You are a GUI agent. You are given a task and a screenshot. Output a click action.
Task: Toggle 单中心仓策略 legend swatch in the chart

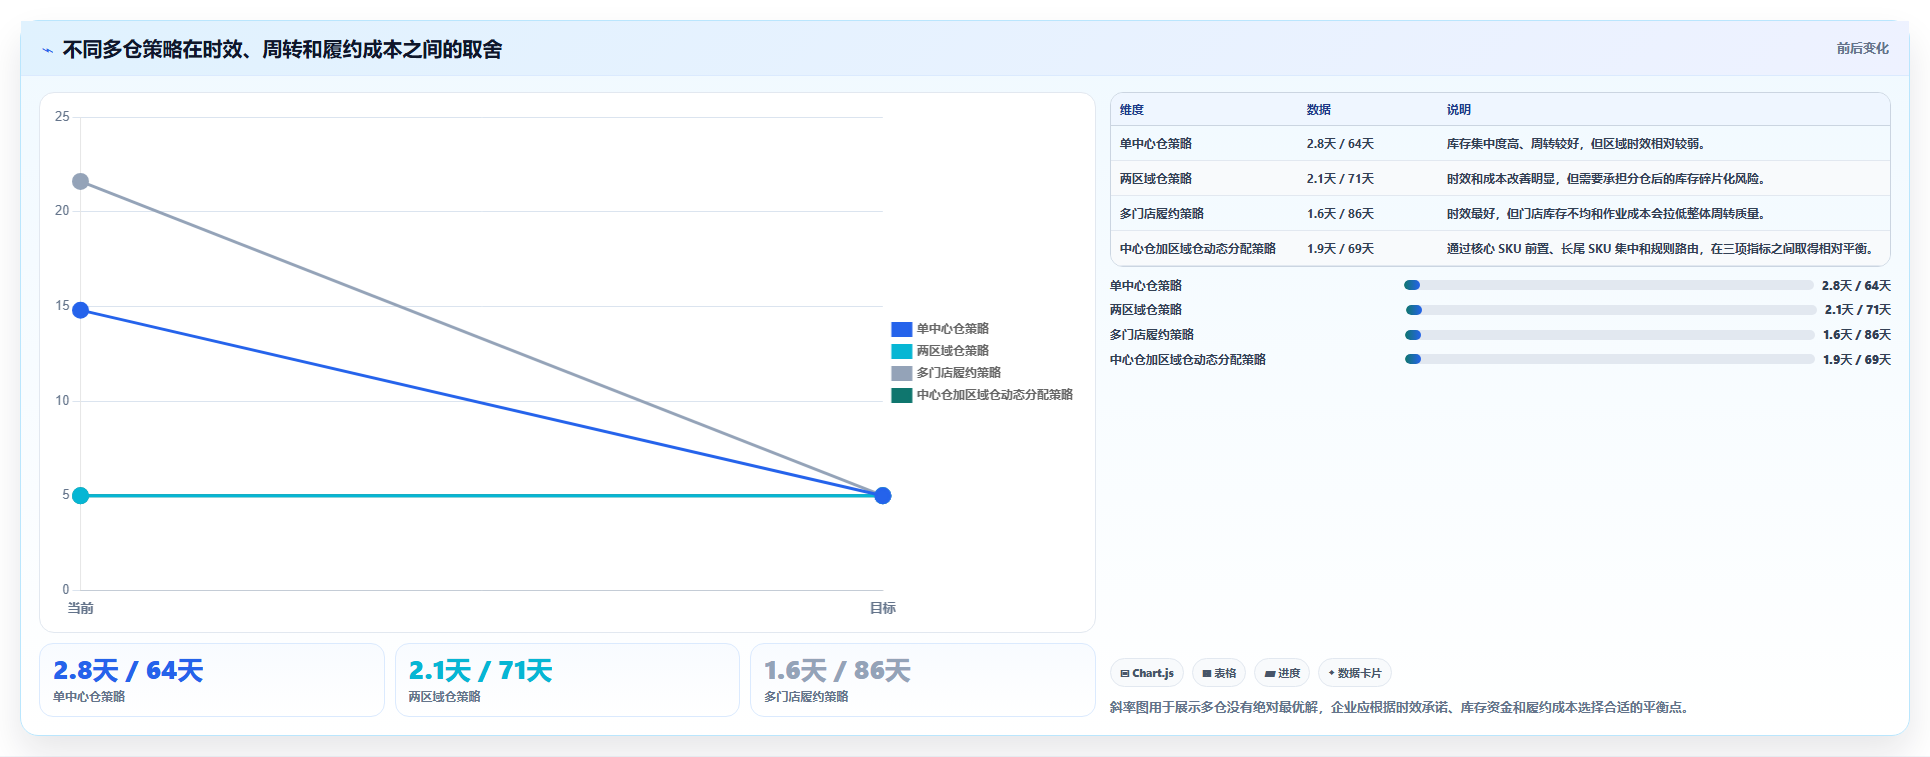point(901,329)
